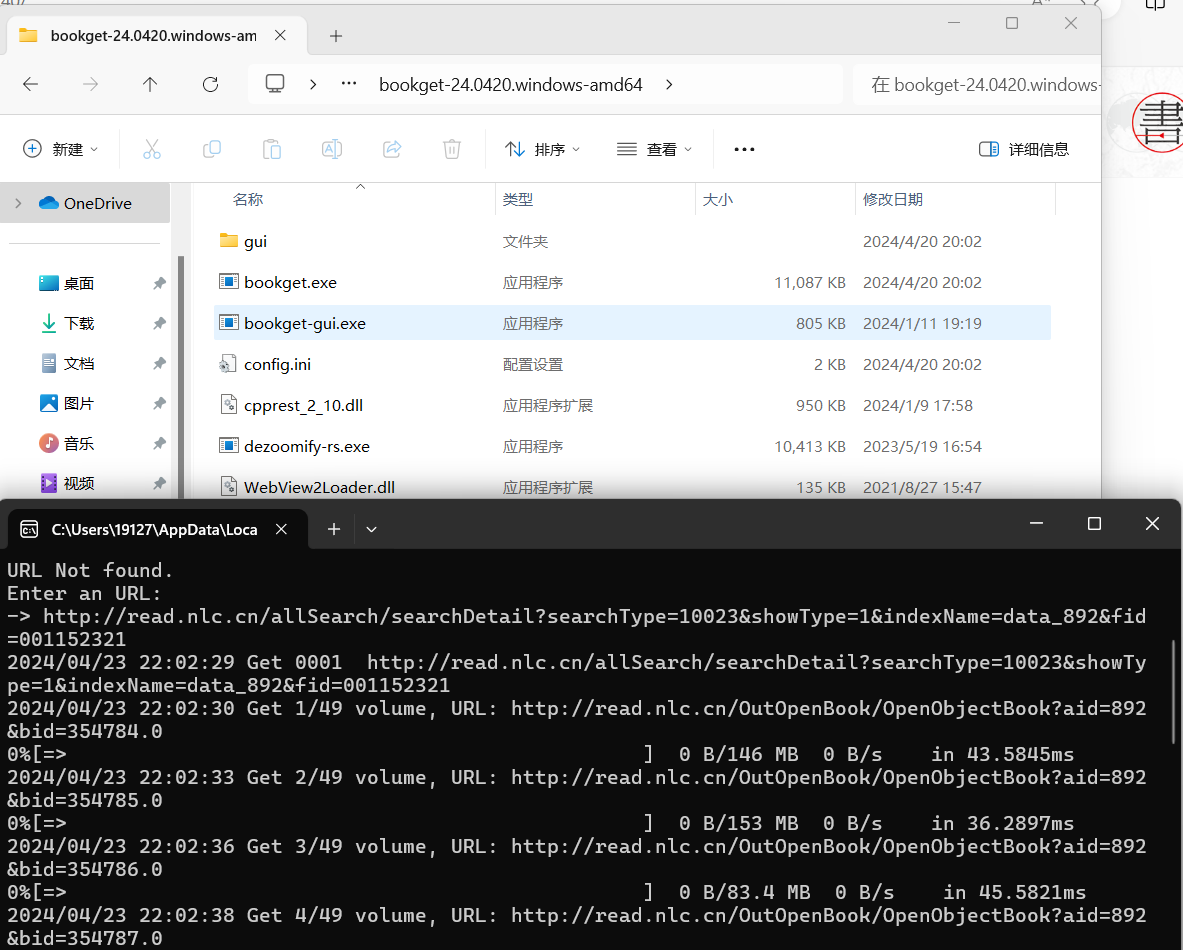Image resolution: width=1183 pixels, height=950 pixels.
Task: Open the 查看 view dropdown
Action: point(655,149)
